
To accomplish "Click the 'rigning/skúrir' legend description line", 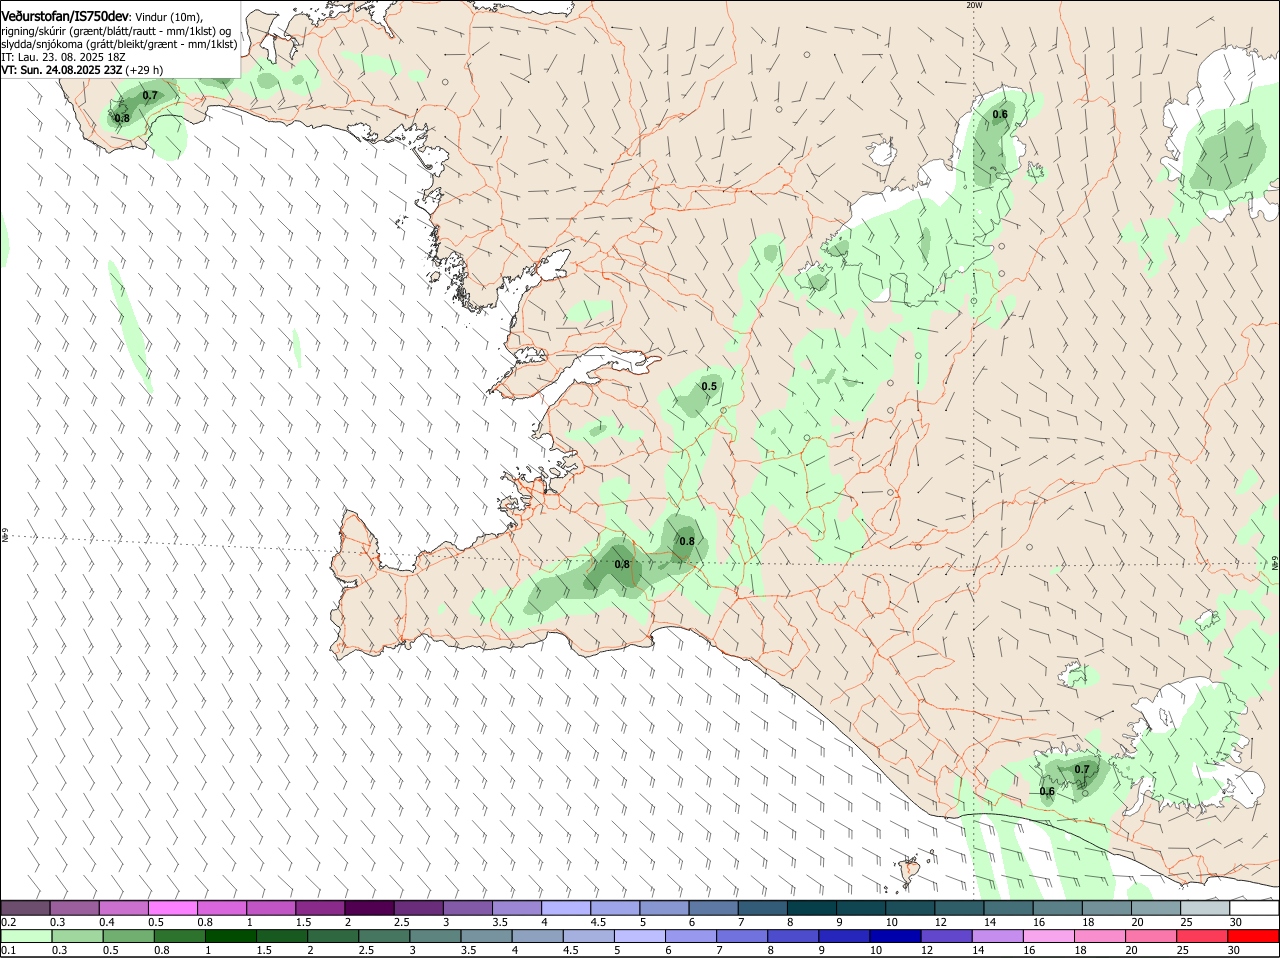I will 116,31.
